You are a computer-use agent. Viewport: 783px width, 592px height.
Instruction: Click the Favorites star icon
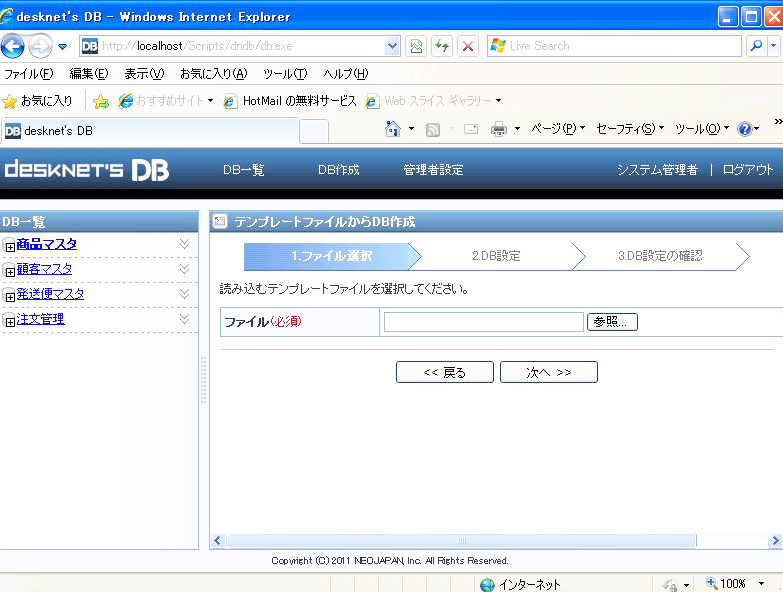[10, 101]
